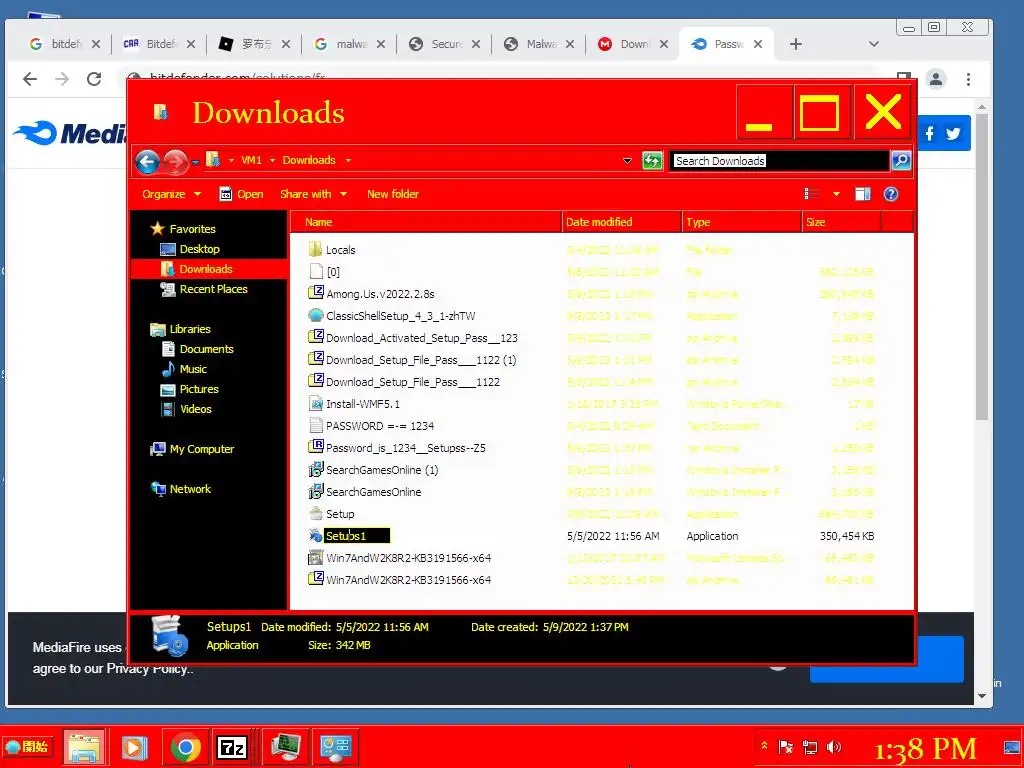This screenshot has height=768, width=1024.
Task: Expand the VM1 breadcrumb arrow
Action: (272, 161)
